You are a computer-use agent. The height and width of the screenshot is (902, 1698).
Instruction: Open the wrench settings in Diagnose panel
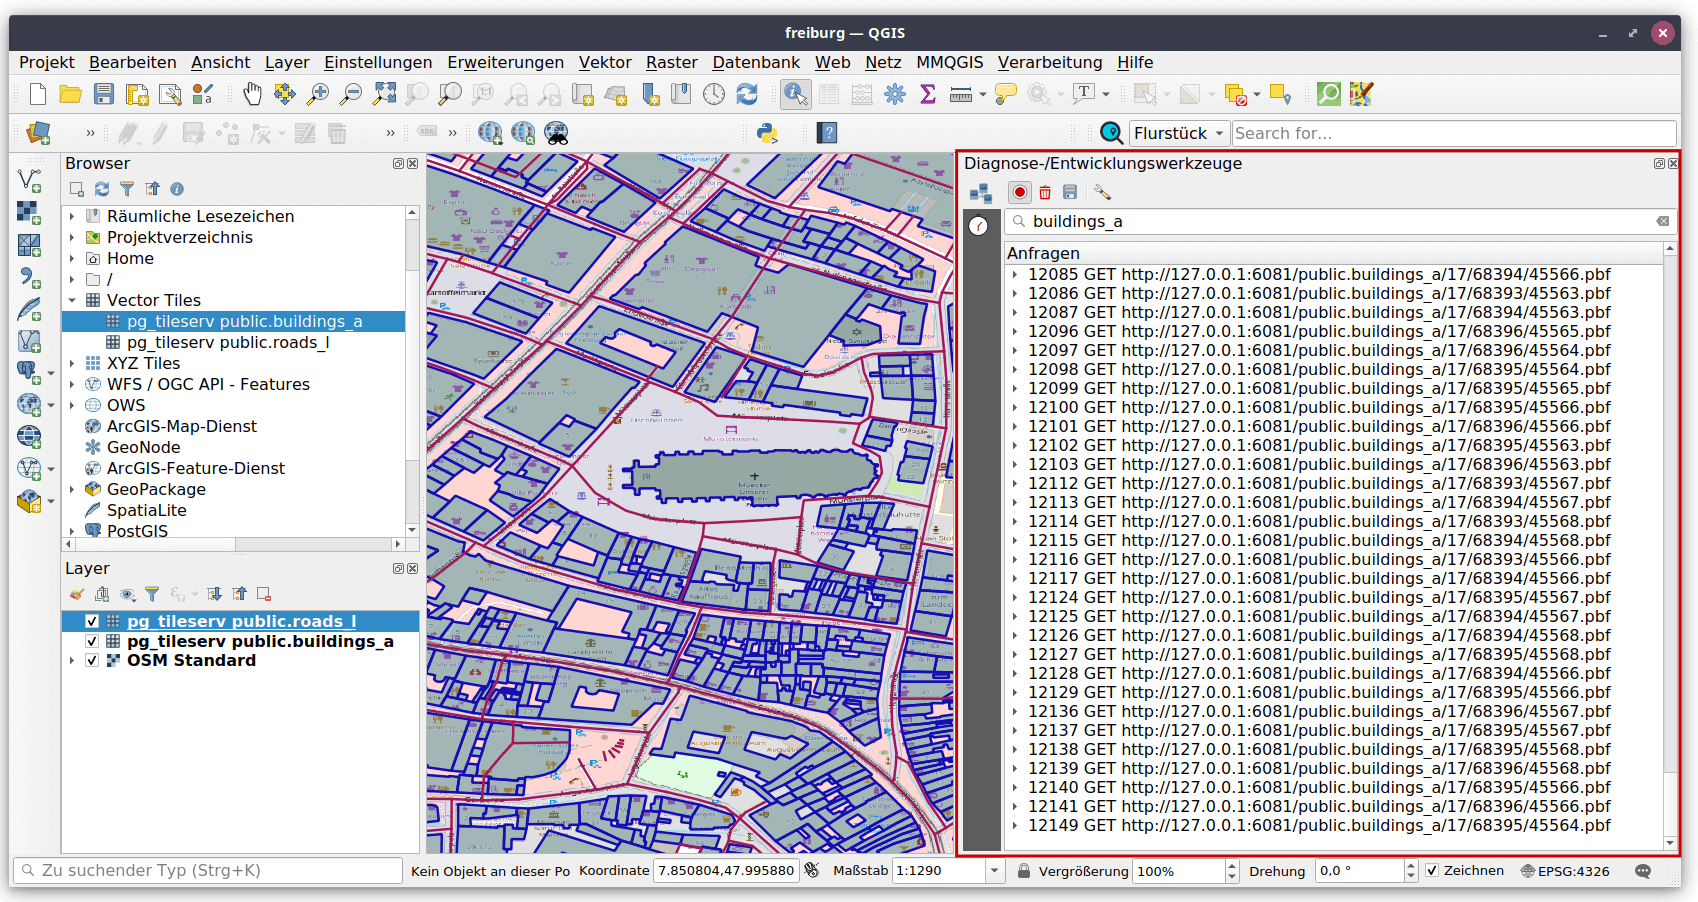click(1102, 192)
